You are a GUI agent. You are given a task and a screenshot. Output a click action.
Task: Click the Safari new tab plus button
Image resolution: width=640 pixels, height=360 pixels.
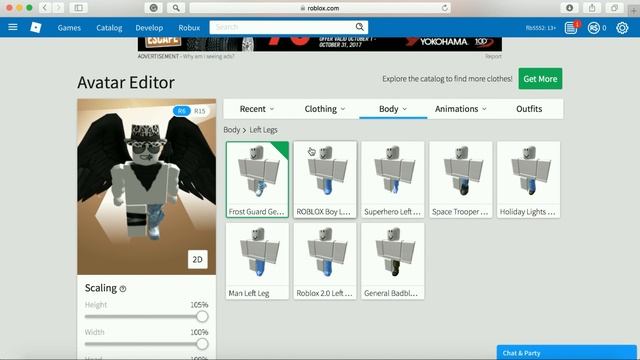[634, 11]
